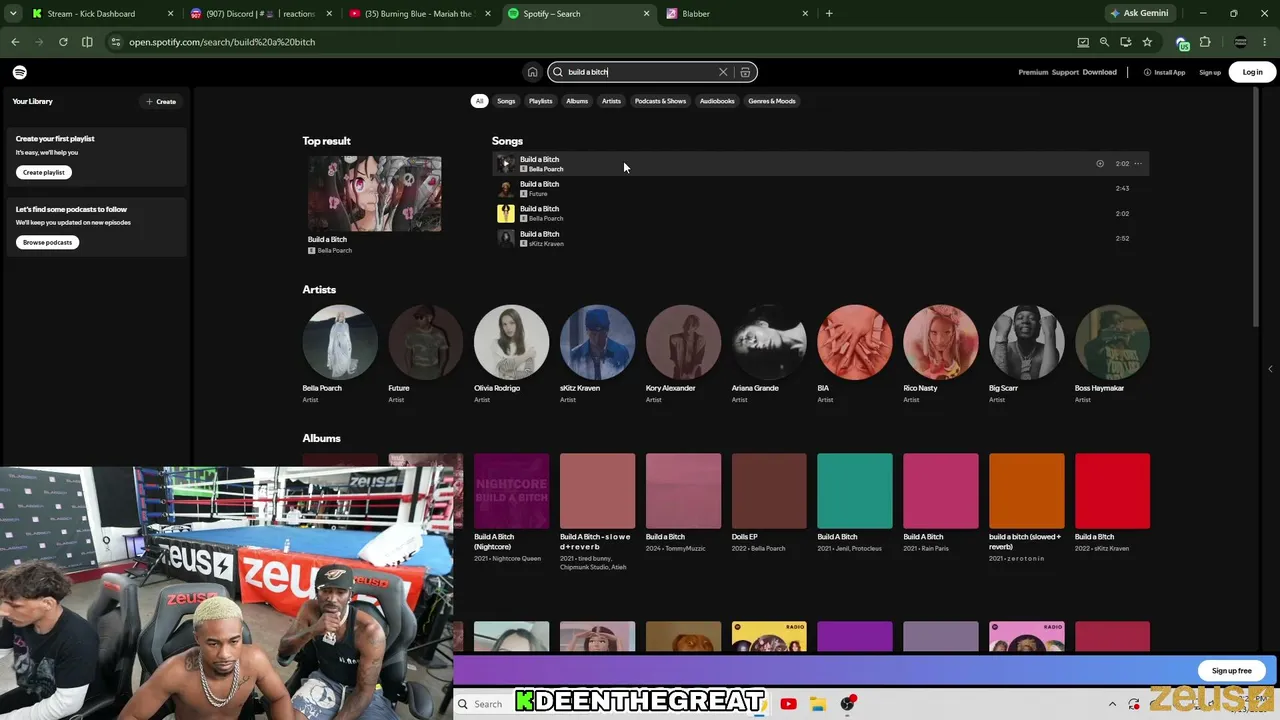The image size is (1280, 720).
Task: Click the Browse podcasts button
Action: [48, 242]
